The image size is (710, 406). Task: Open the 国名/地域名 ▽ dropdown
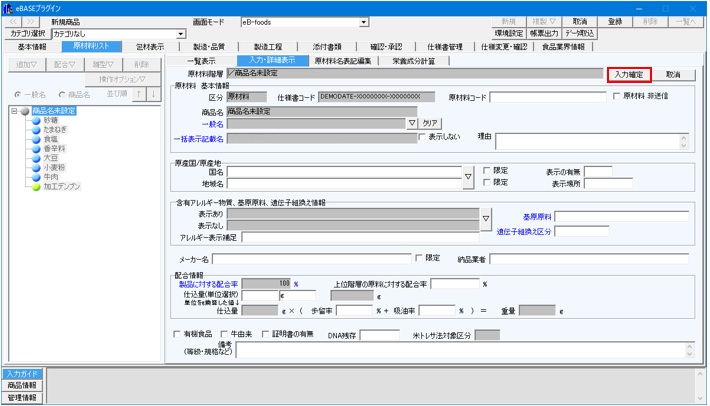click(468, 177)
